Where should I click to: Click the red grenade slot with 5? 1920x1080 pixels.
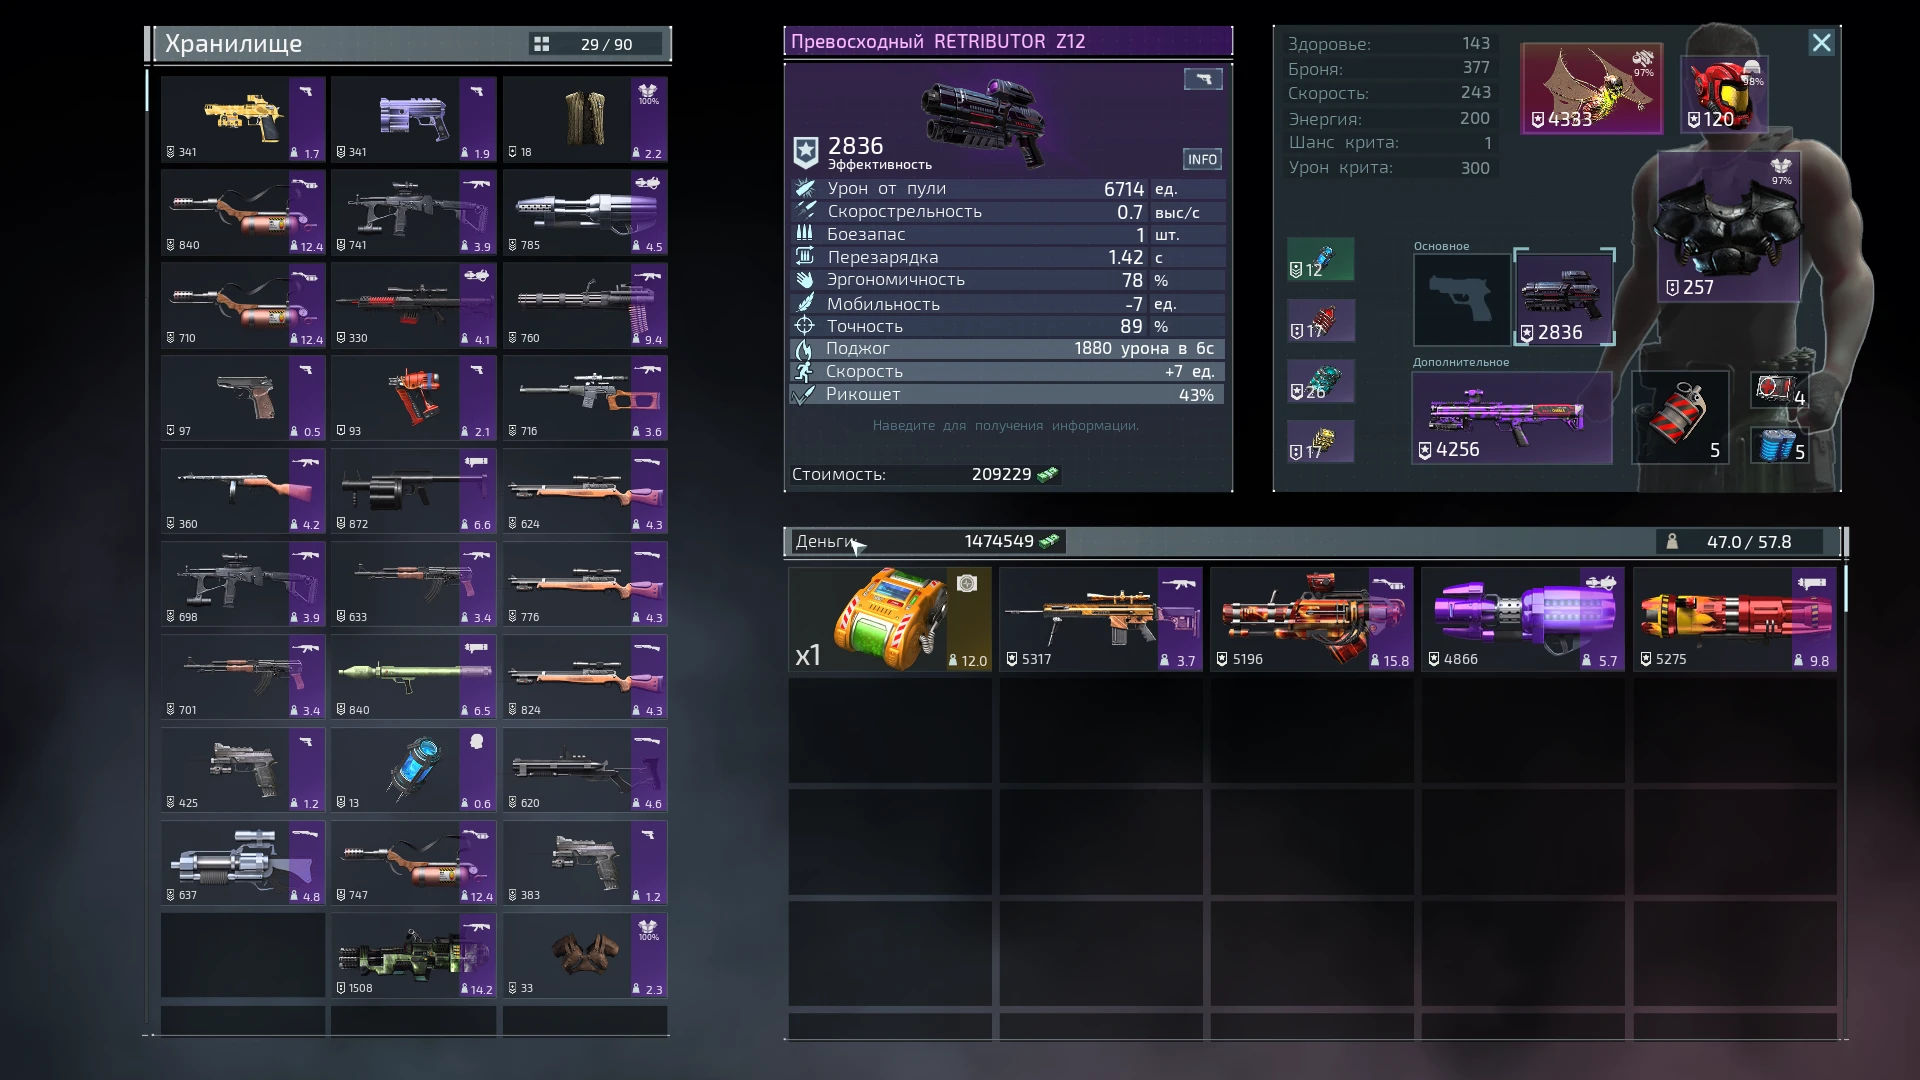[1680, 418]
